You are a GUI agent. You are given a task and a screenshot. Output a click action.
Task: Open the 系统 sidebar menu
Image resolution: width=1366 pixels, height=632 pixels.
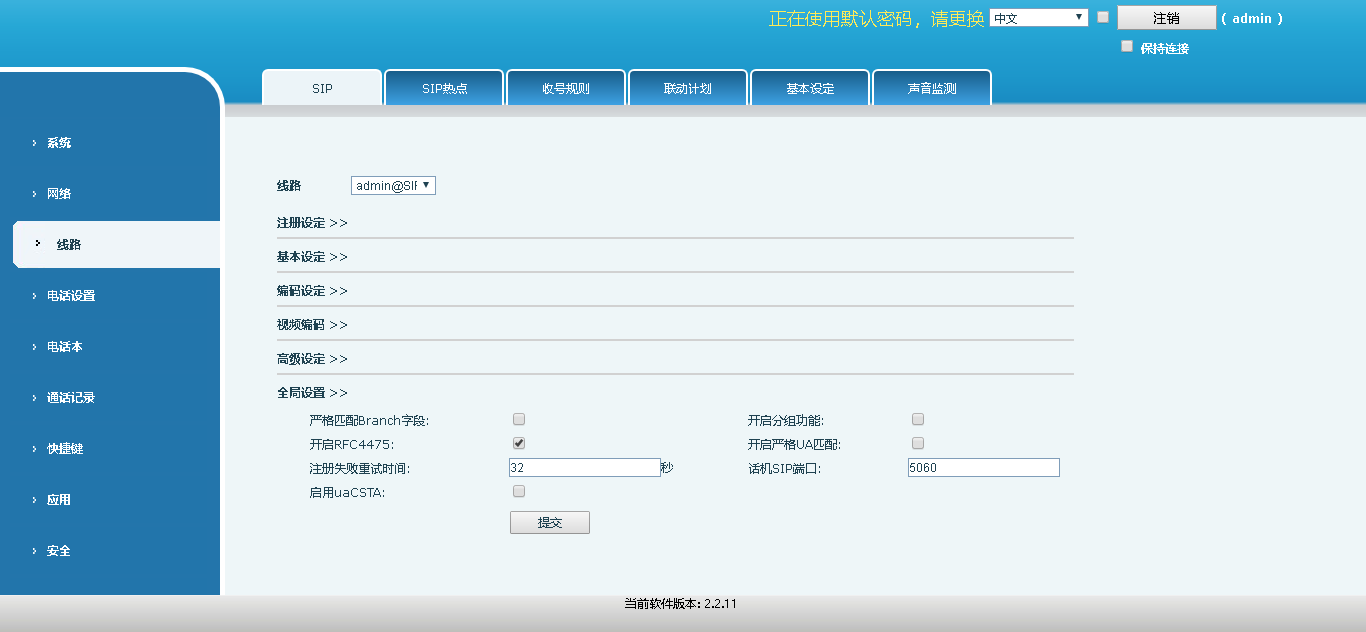(59, 143)
